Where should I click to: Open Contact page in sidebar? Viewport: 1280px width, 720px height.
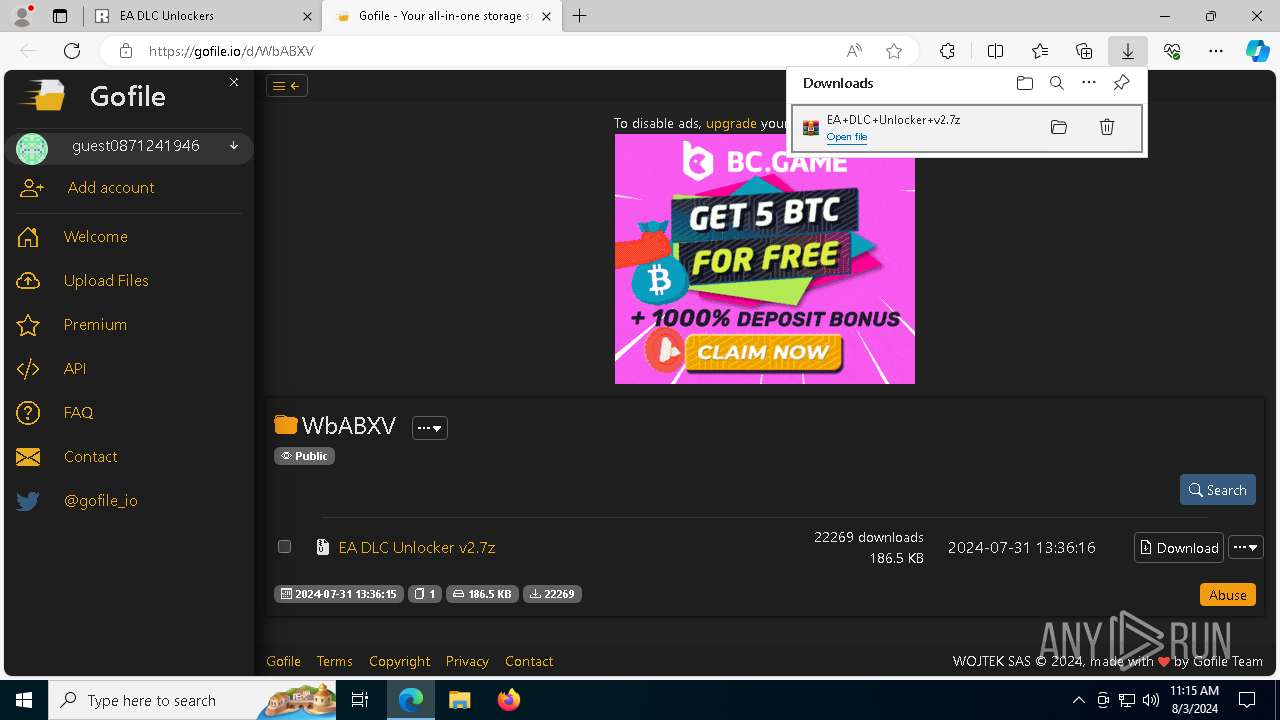tap(90, 457)
